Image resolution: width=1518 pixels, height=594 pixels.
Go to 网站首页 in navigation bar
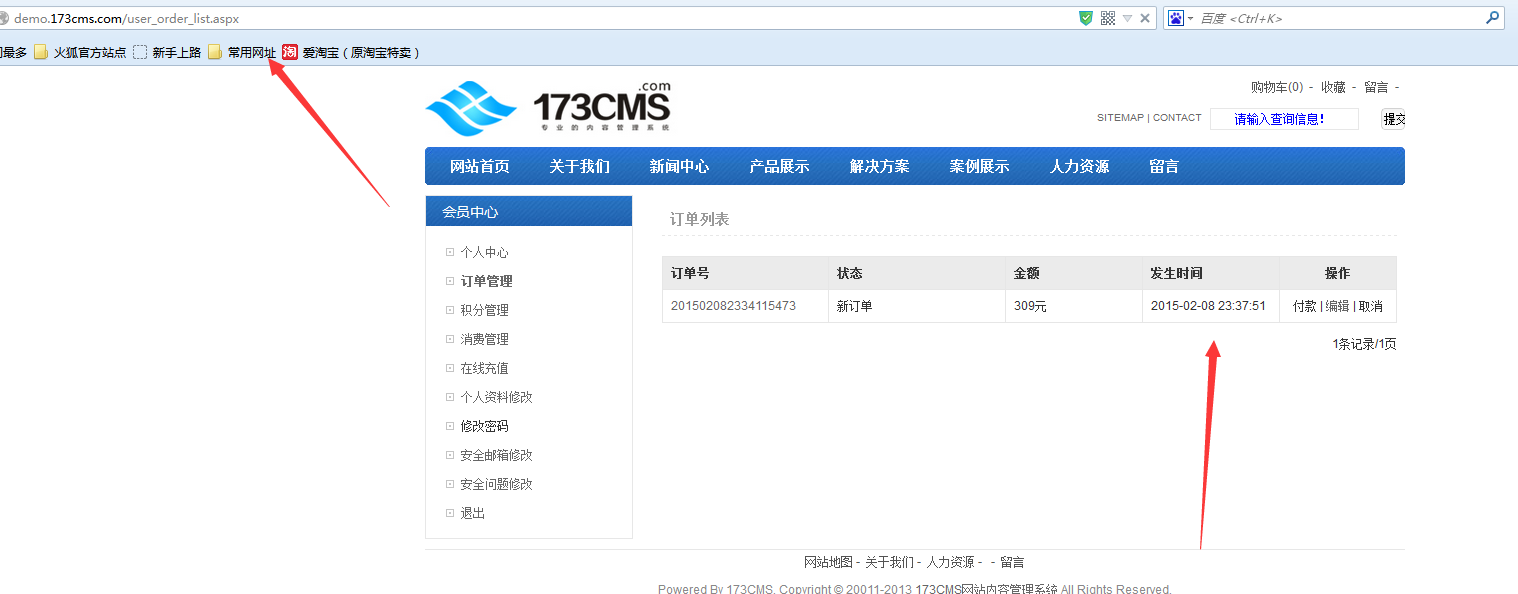479,166
